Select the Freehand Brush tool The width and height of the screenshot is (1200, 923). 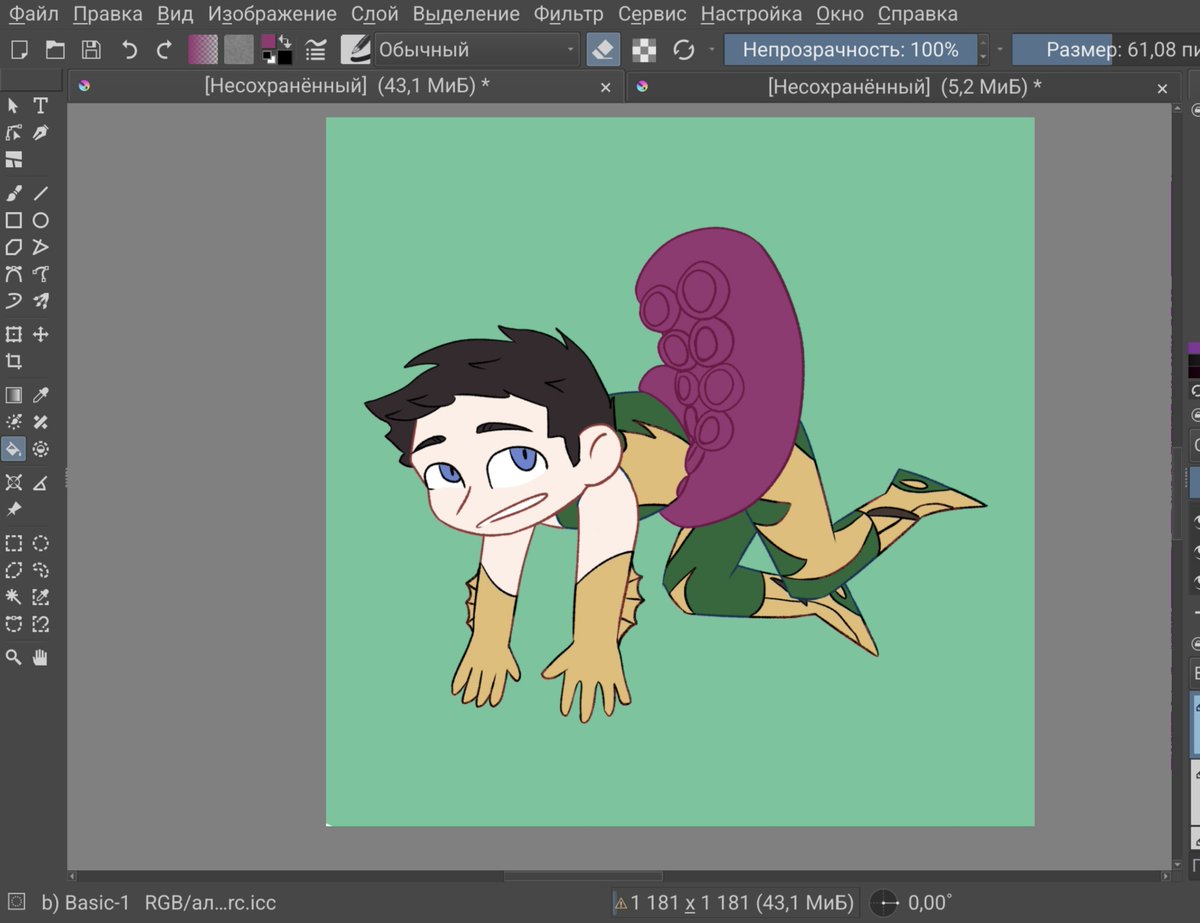point(14,193)
